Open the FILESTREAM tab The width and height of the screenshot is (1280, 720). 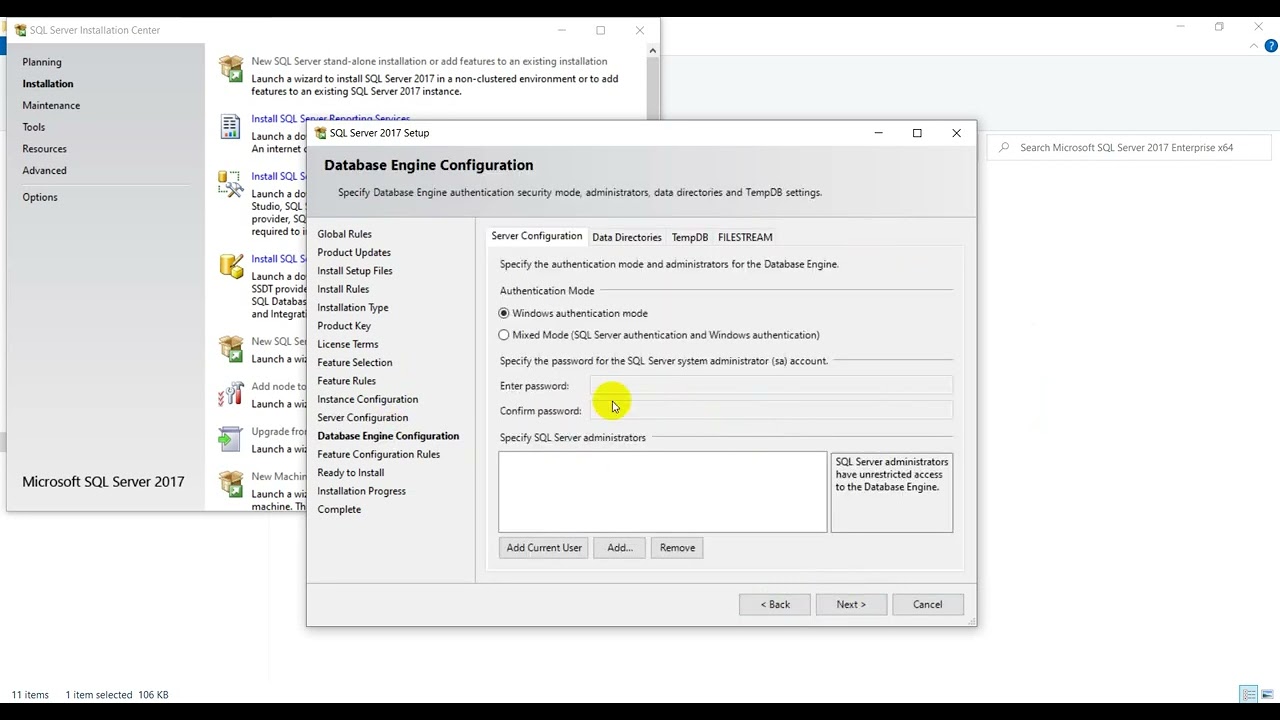pos(745,237)
